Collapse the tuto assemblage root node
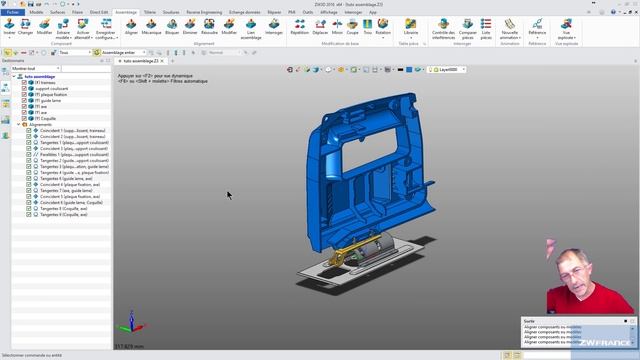 [x=14, y=77]
